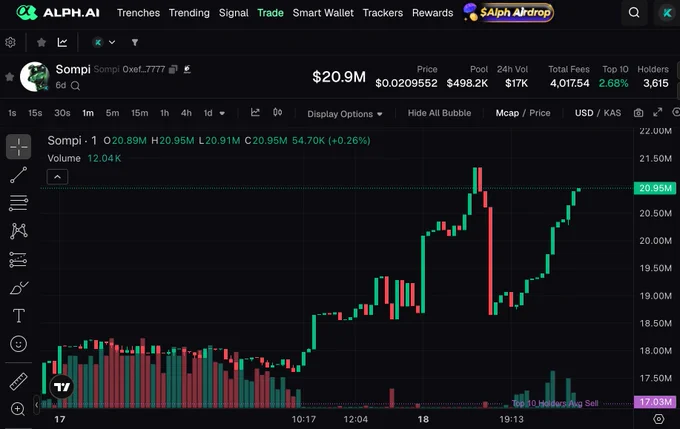This screenshot has height=429, width=680.
Task: Click the price $0.0209552
Action: [x=406, y=83]
